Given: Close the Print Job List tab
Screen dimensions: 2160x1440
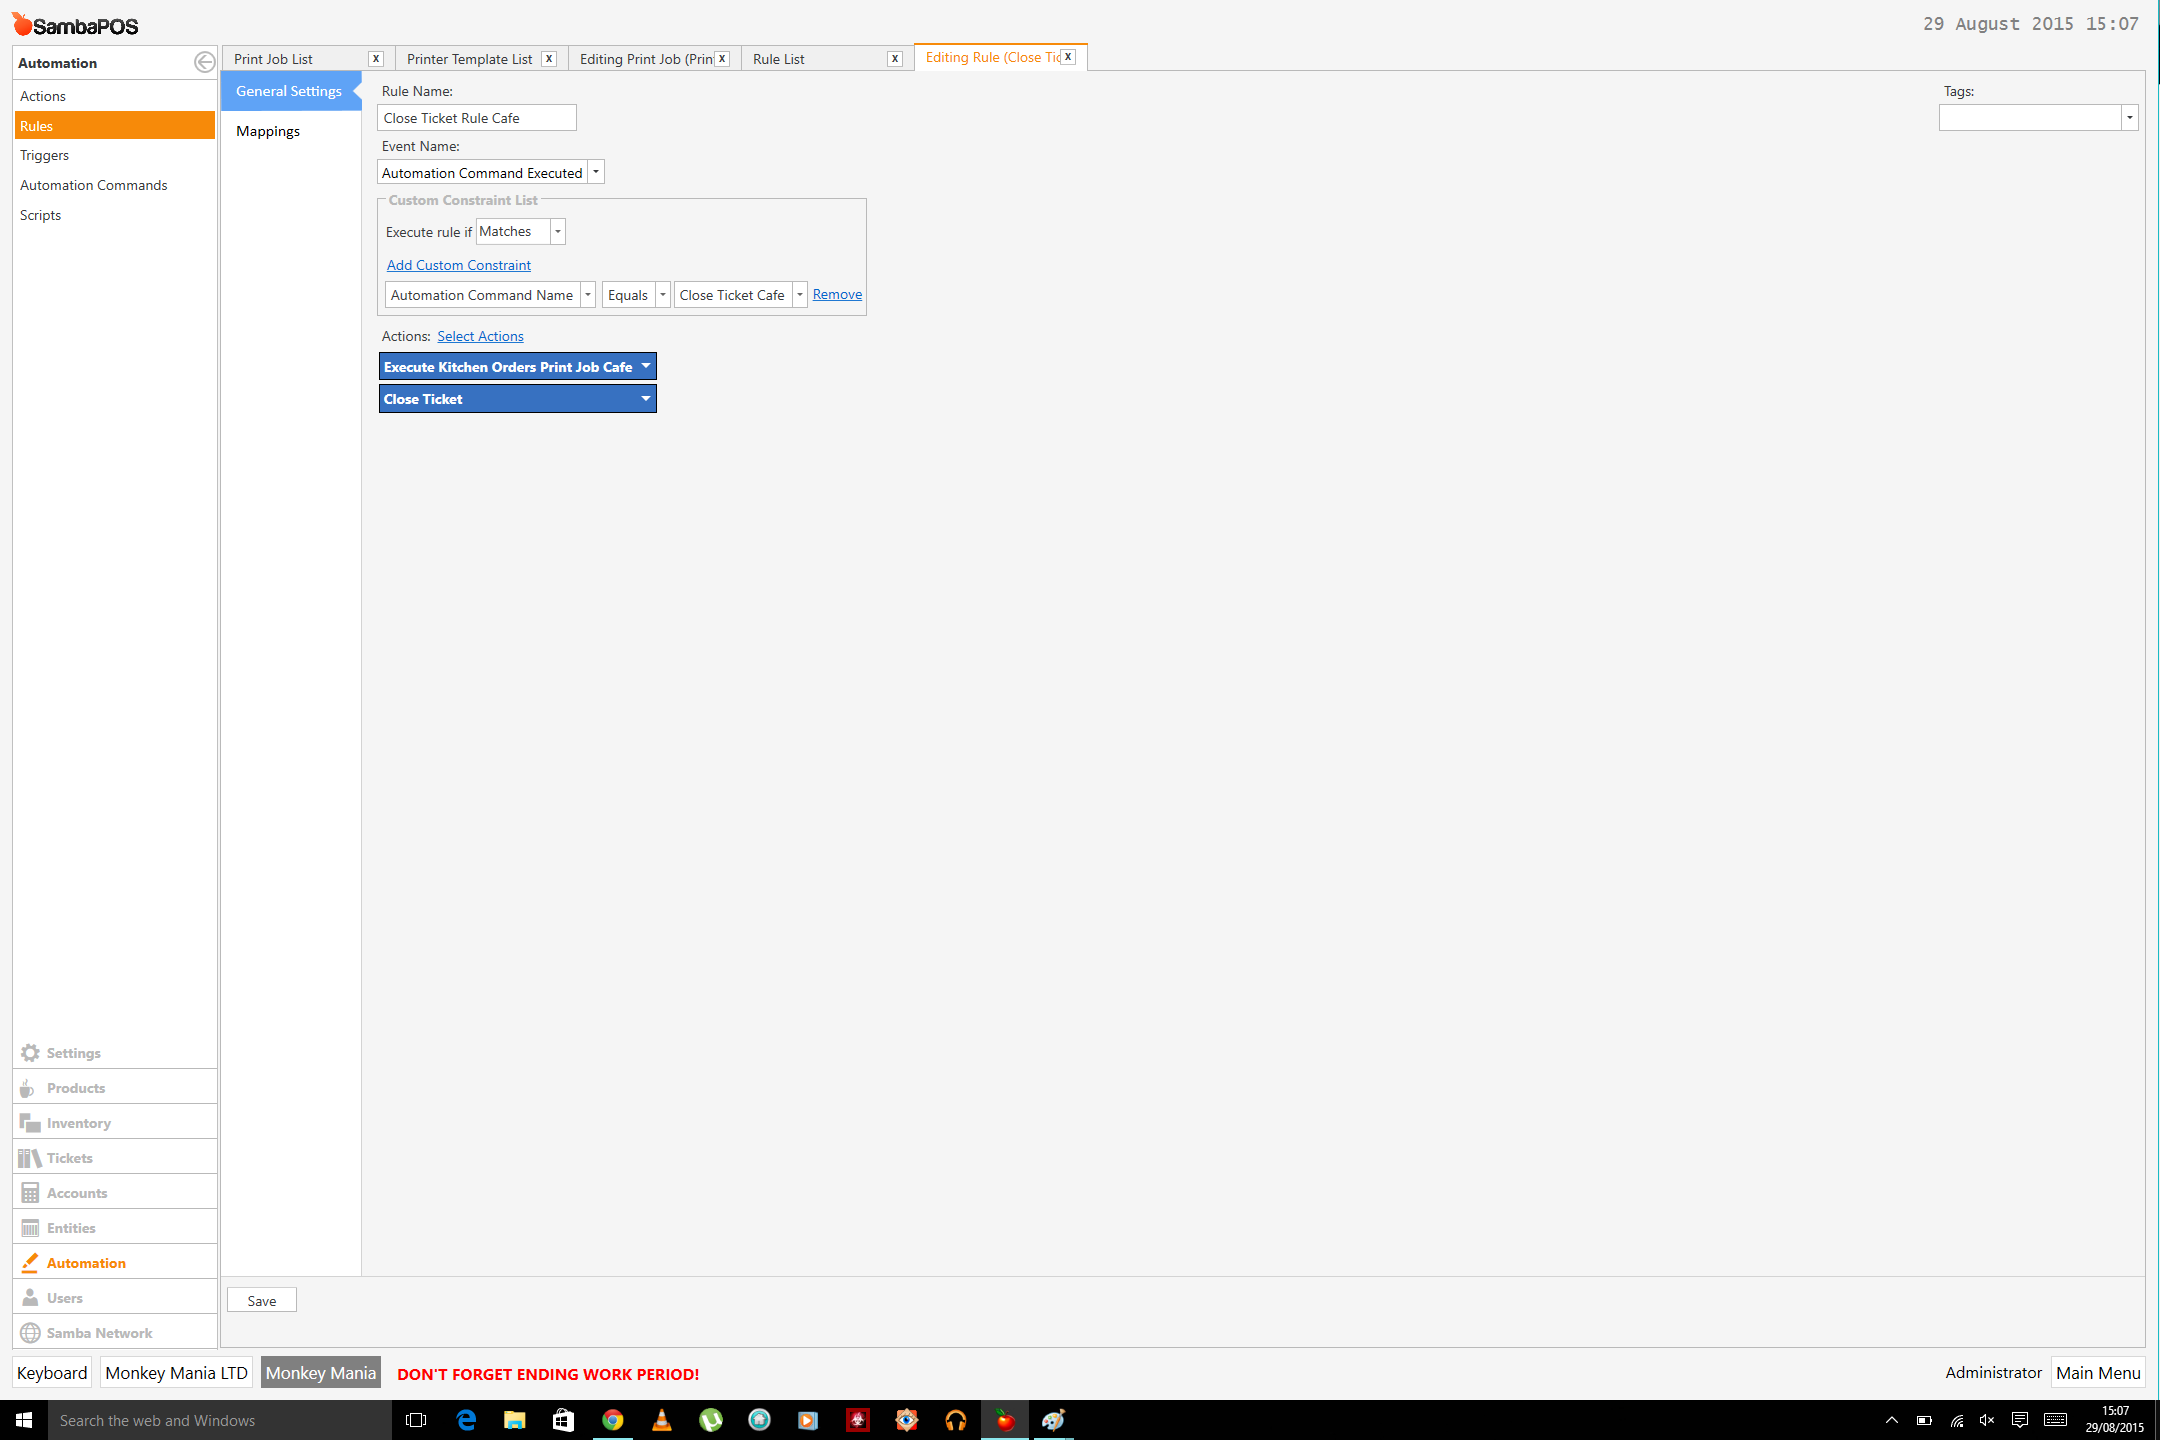Looking at the screenshot, I should click(376, 59).
